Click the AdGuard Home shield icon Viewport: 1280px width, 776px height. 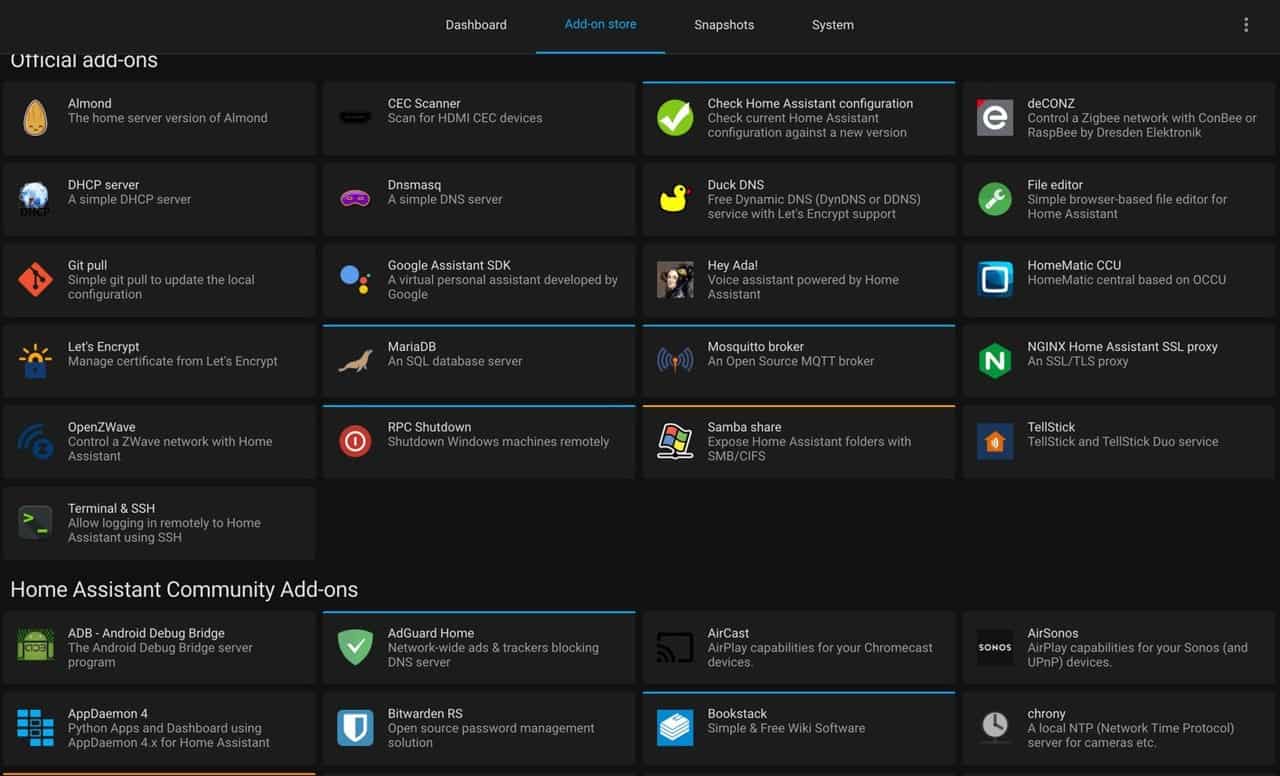(355, 647)
